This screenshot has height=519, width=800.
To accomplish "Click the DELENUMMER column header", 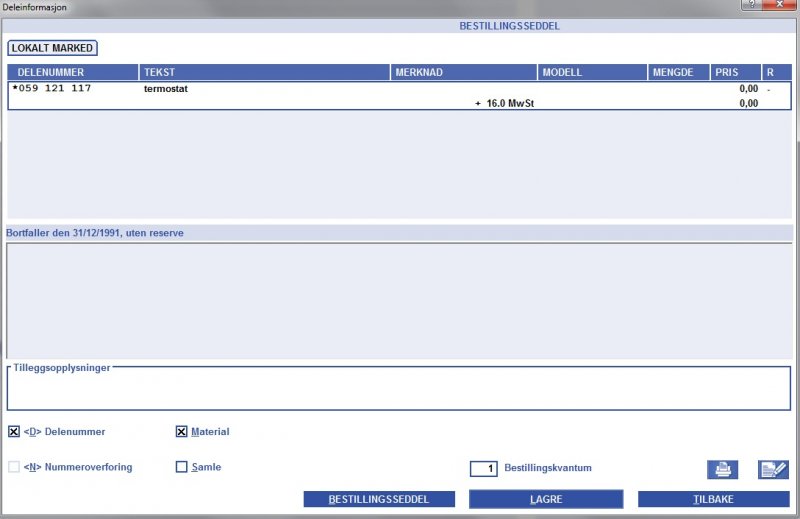I will tap(73, 73).
